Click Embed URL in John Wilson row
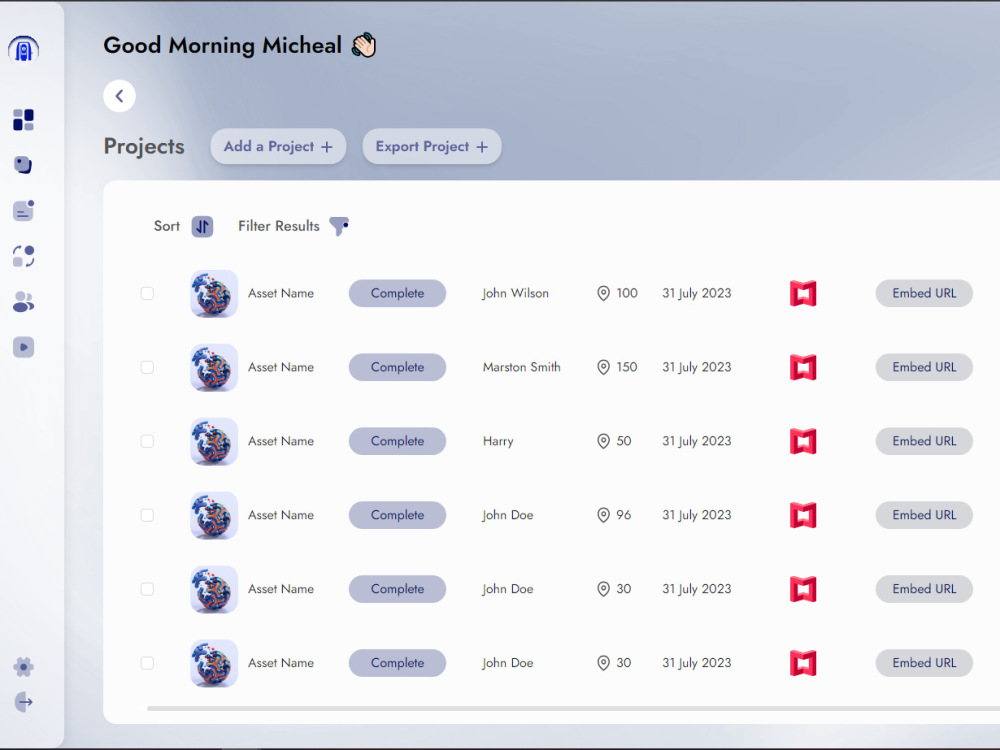The image size is (1000, 750). point(924,293)
